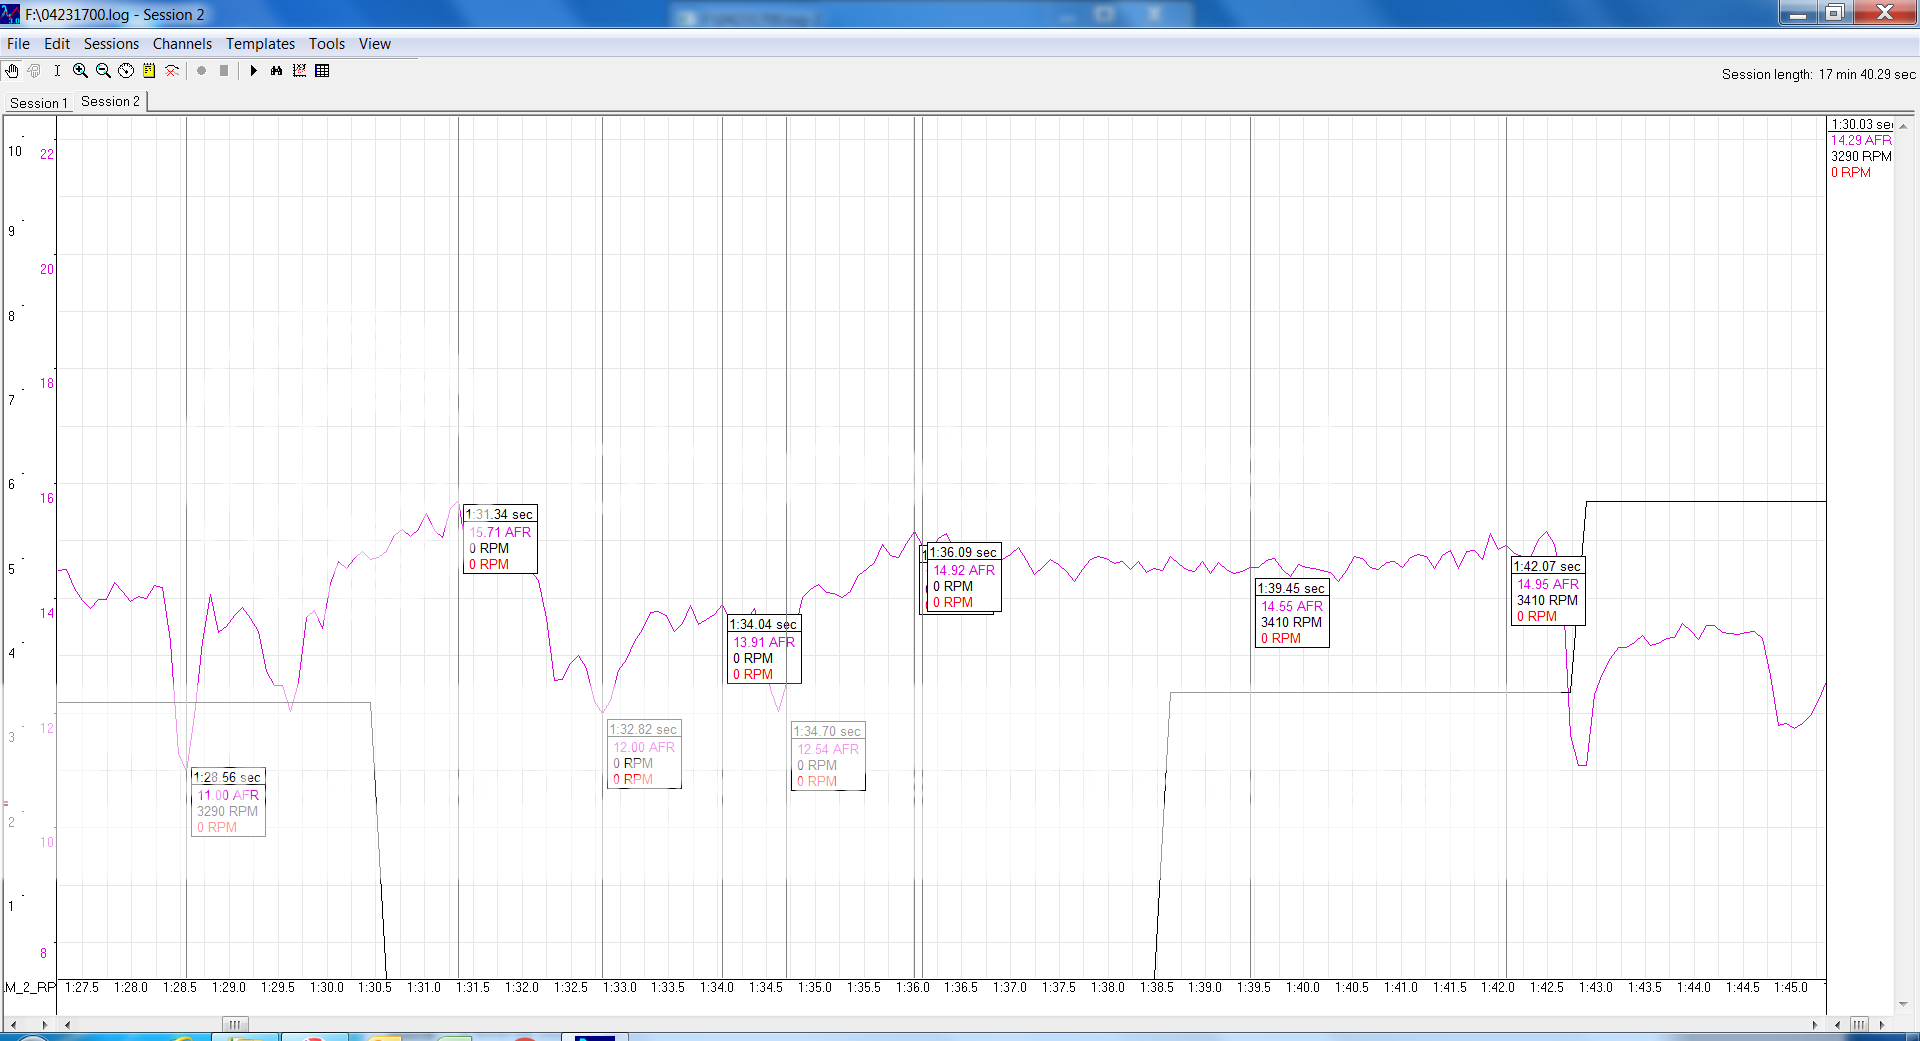Click the zoom in magnifier

pyautogui.click(x=80, y=71)
